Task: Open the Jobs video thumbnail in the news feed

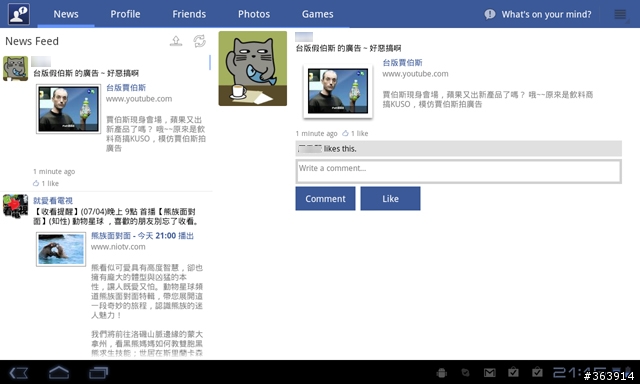Action: click(68, 109)
